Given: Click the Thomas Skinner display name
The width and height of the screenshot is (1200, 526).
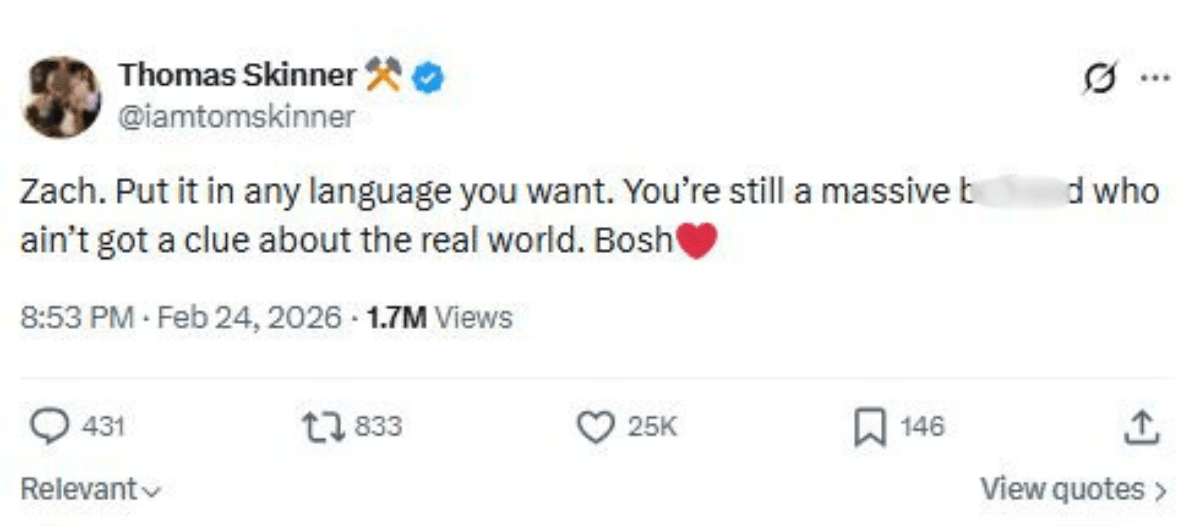Looking at the screenshot, I should click(x=238, y=75).
